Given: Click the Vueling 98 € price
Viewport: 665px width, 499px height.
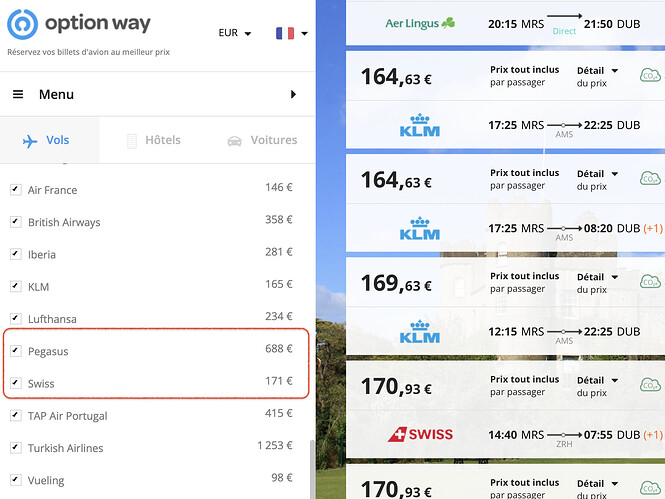Looking at the screenshot, I should click(282, 478).
